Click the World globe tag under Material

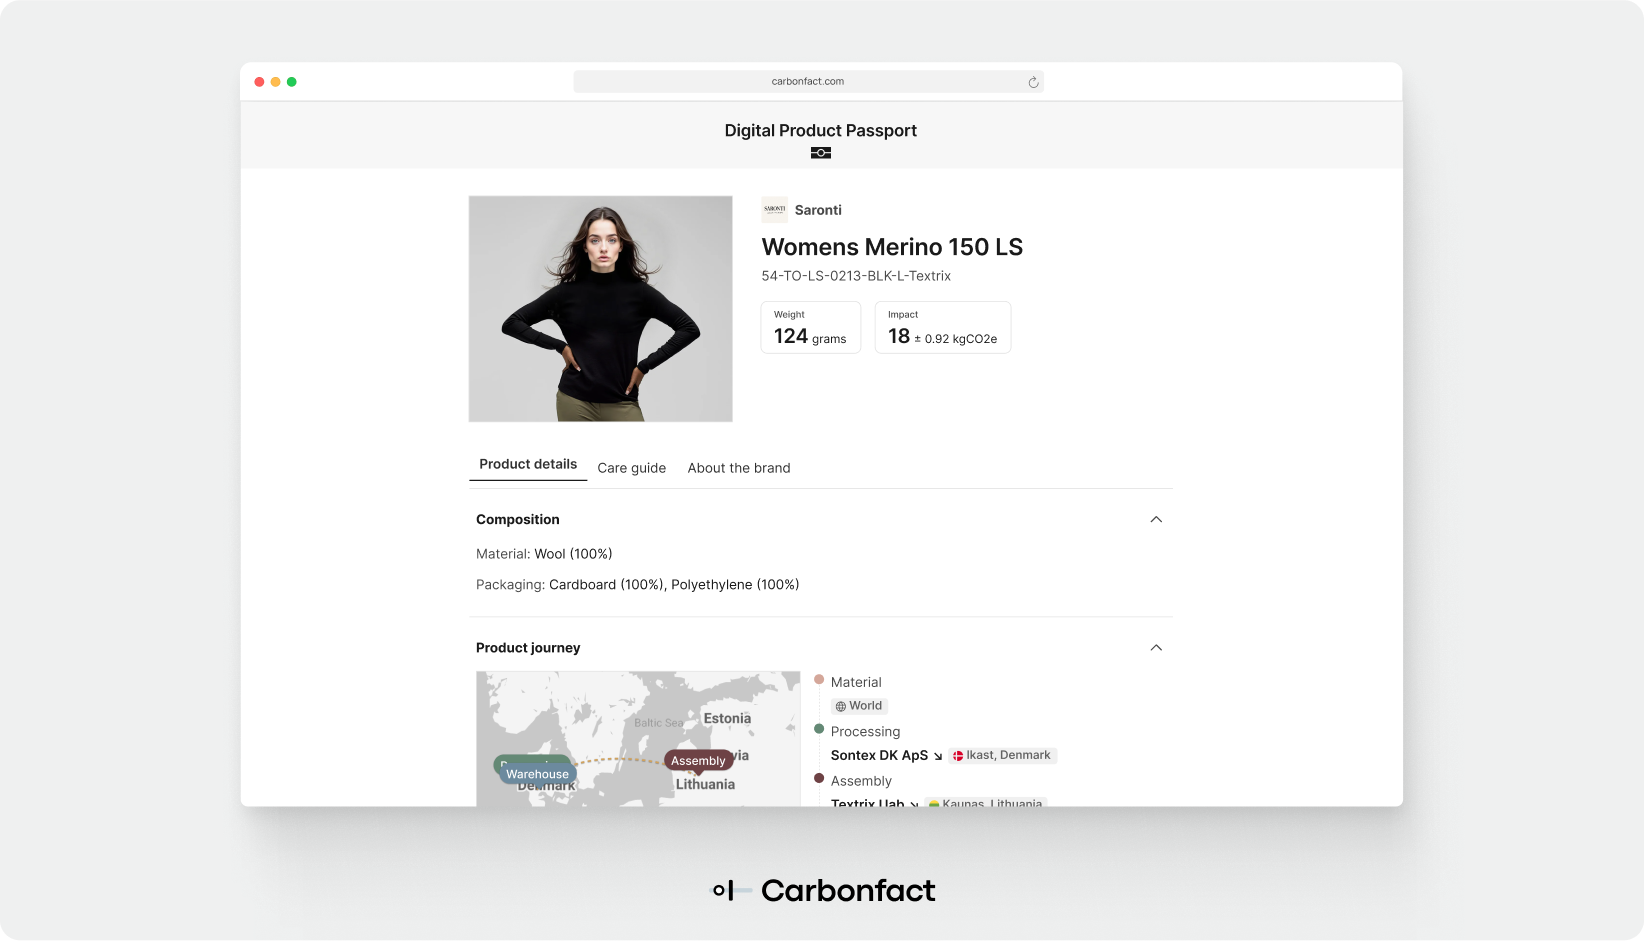coord(859,706)
